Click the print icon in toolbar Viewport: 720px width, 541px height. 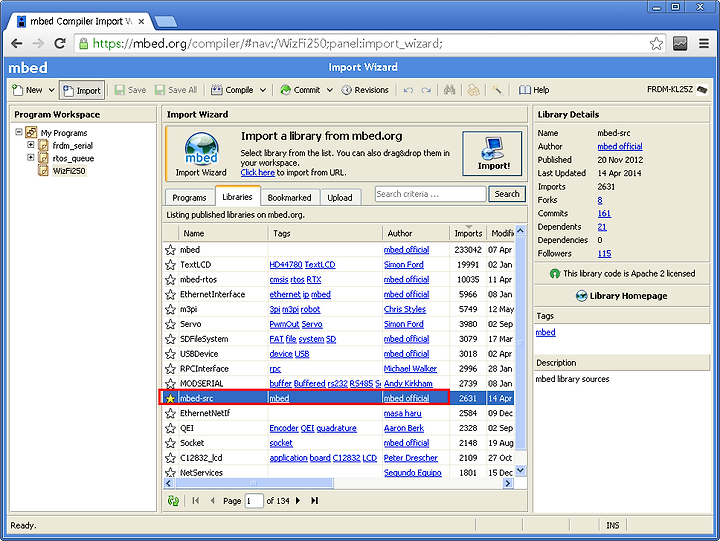click(x=473, y=90)
